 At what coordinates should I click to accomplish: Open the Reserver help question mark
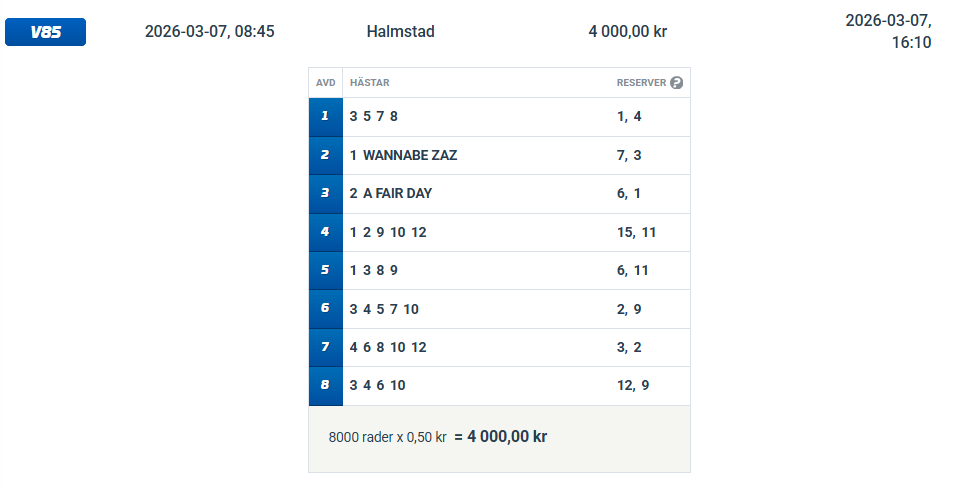pyautogui.click(x=677, y=83)
